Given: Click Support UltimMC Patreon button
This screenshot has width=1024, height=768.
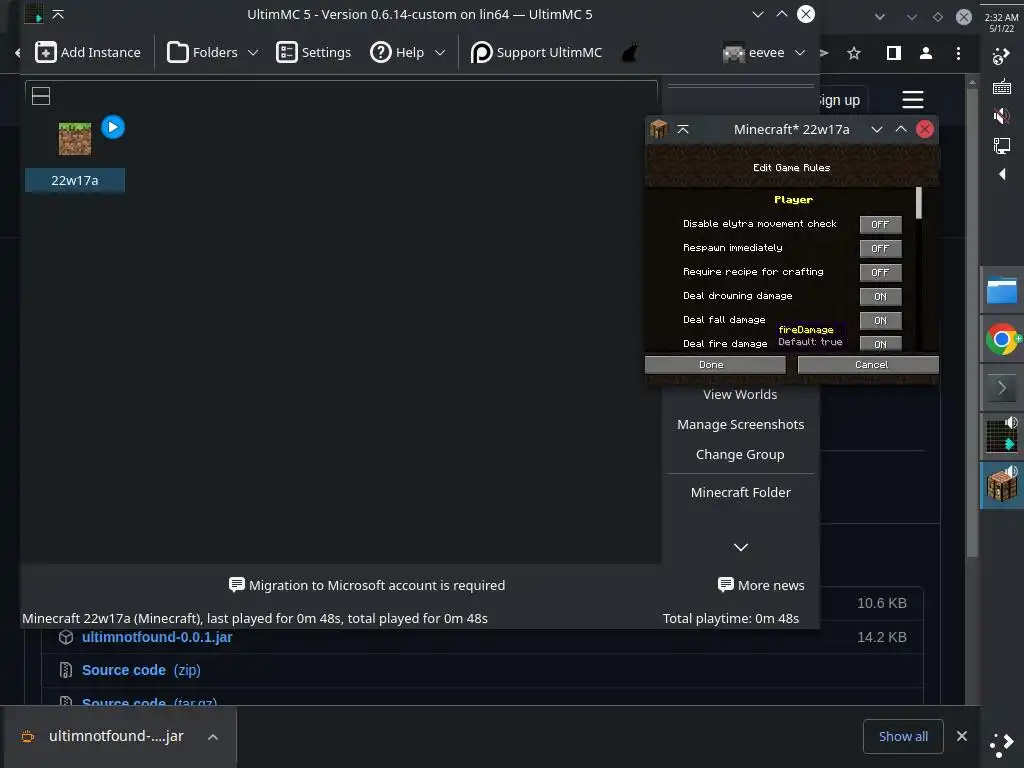Looking at the screenshot, I should coord(536,52).
